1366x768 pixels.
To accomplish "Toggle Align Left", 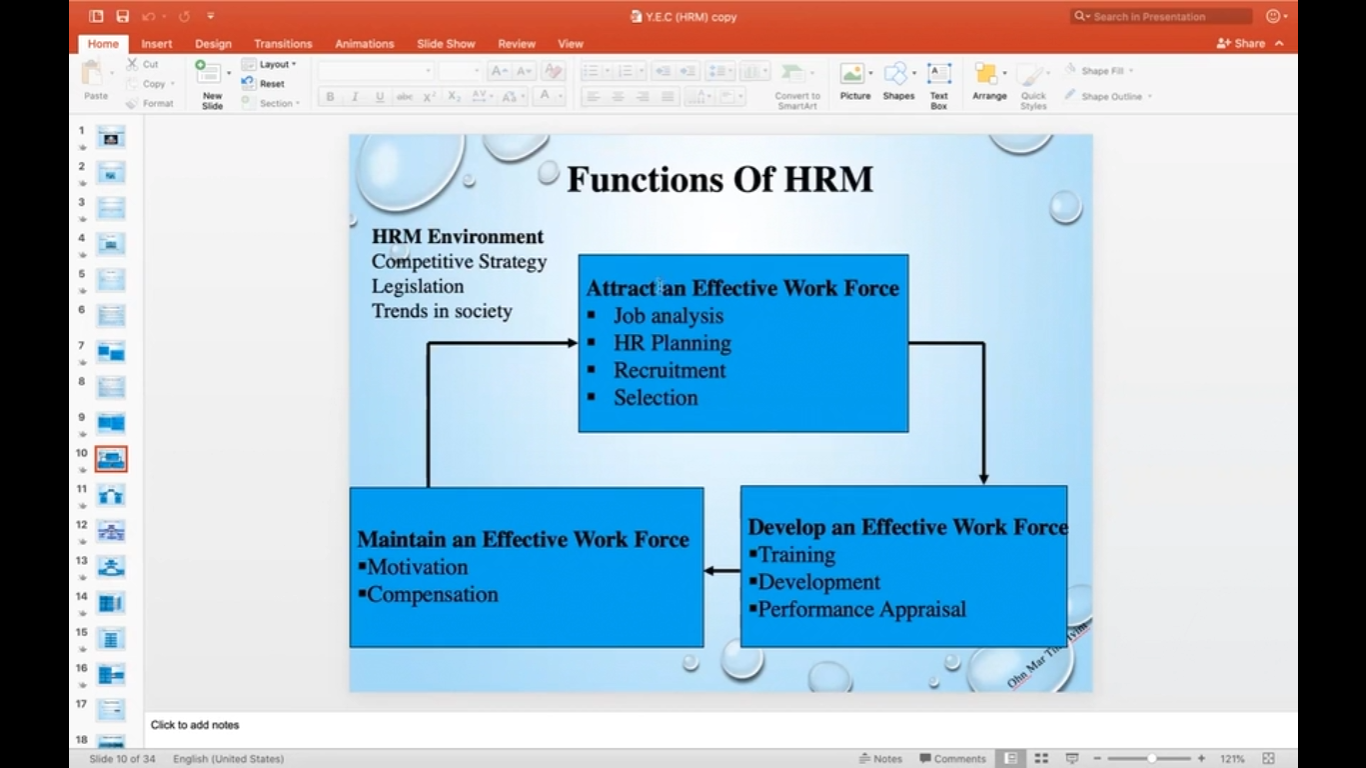I will [593, 97].
